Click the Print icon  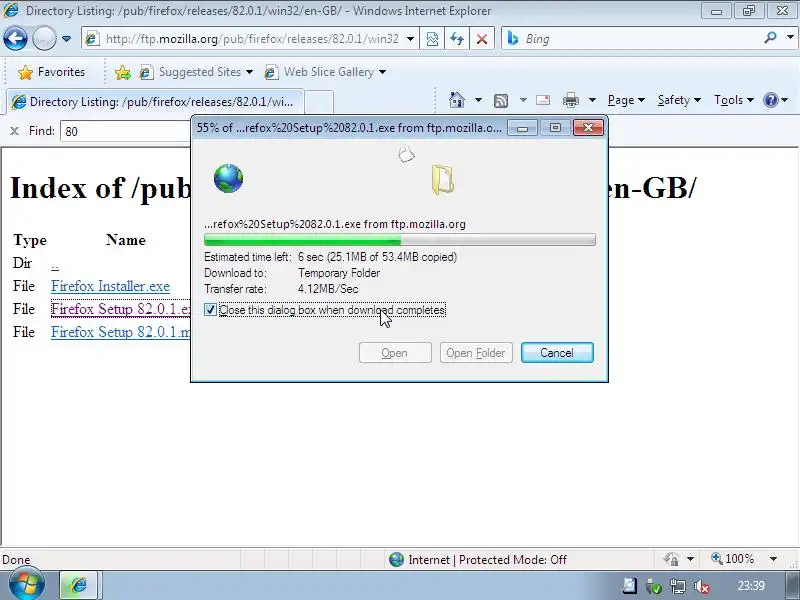click(570, 100)
